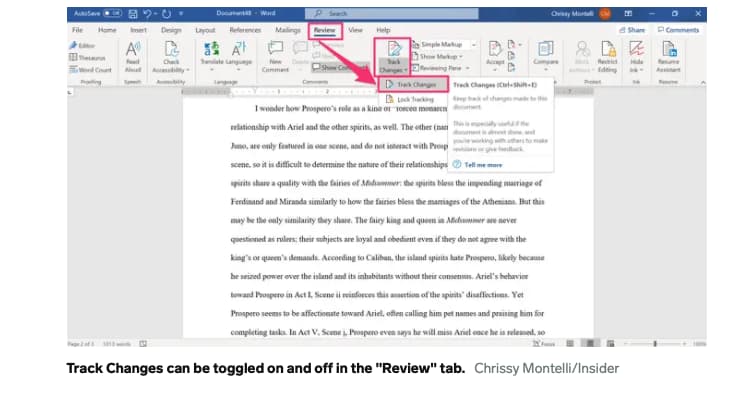Click the Translate icon
The image size is (745, 395).
[x=211, y=49]
